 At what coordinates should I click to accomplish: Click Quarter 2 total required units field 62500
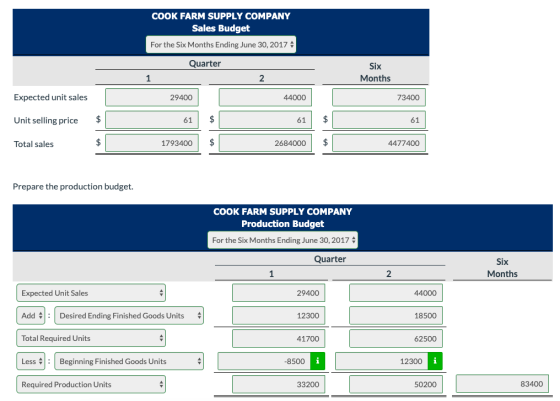pos(396,339)
